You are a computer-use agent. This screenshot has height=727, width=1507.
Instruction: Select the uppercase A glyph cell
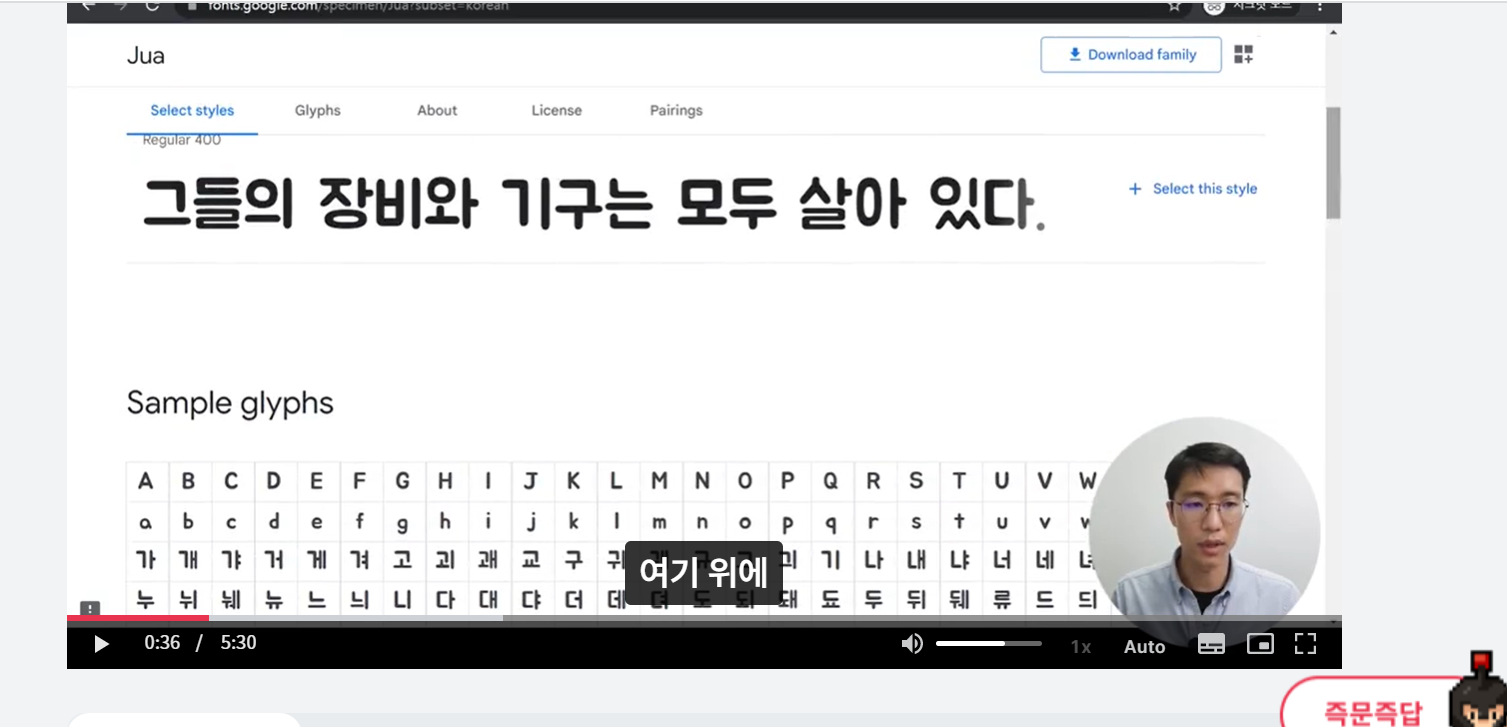point(147,481)
